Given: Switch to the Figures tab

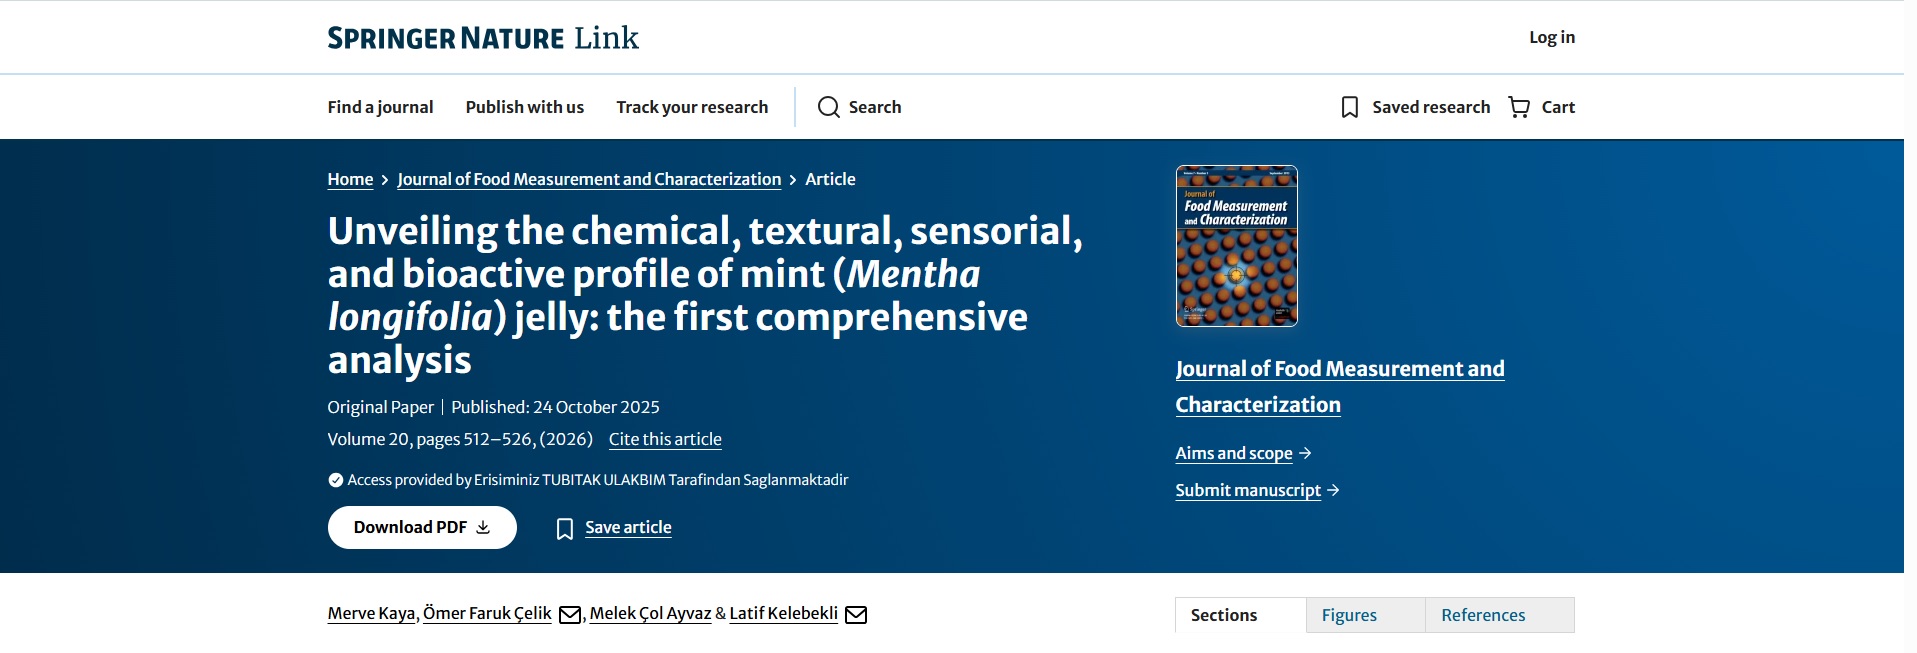Looking at the screenshot, I should pyautogui.click(x=1349, y=615).
